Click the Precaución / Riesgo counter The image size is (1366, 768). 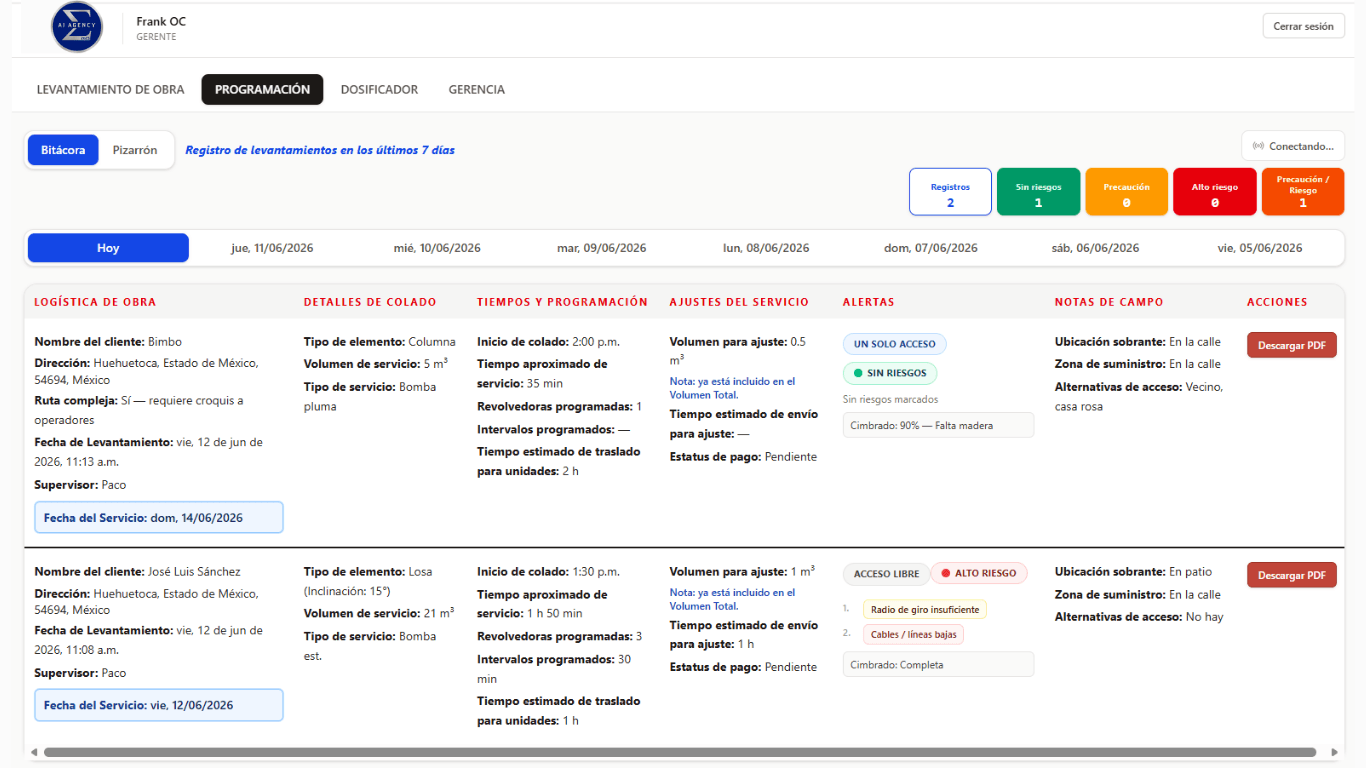point(1302,192)
